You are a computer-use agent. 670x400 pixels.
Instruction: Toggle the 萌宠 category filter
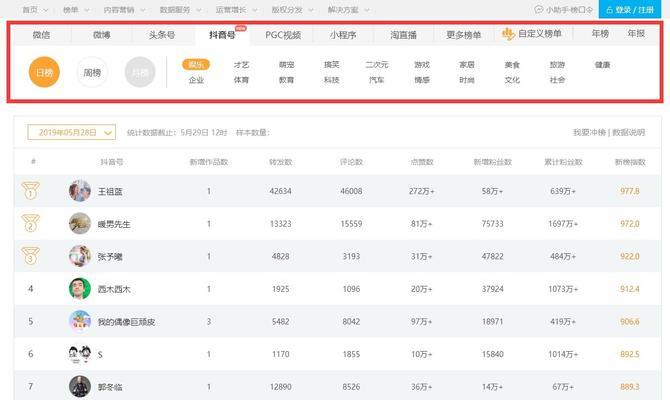click(286, 65)
